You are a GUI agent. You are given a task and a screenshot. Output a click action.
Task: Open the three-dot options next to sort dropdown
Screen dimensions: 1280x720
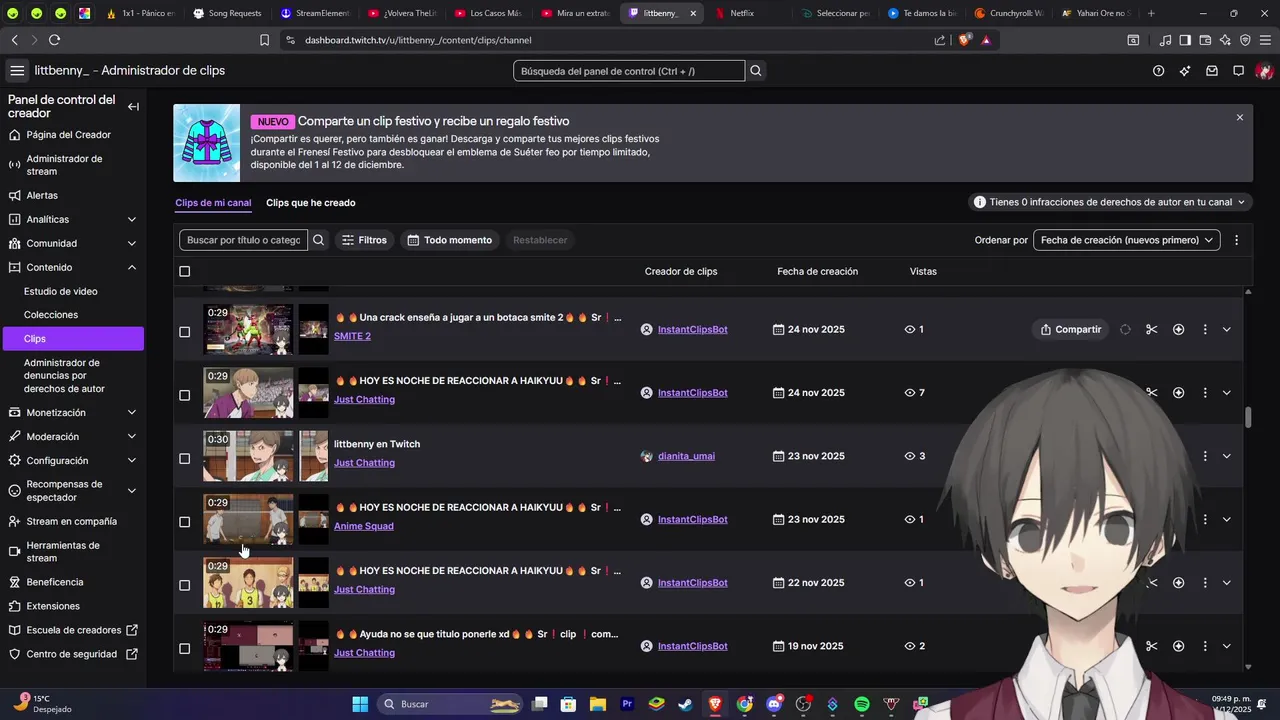1237,240
